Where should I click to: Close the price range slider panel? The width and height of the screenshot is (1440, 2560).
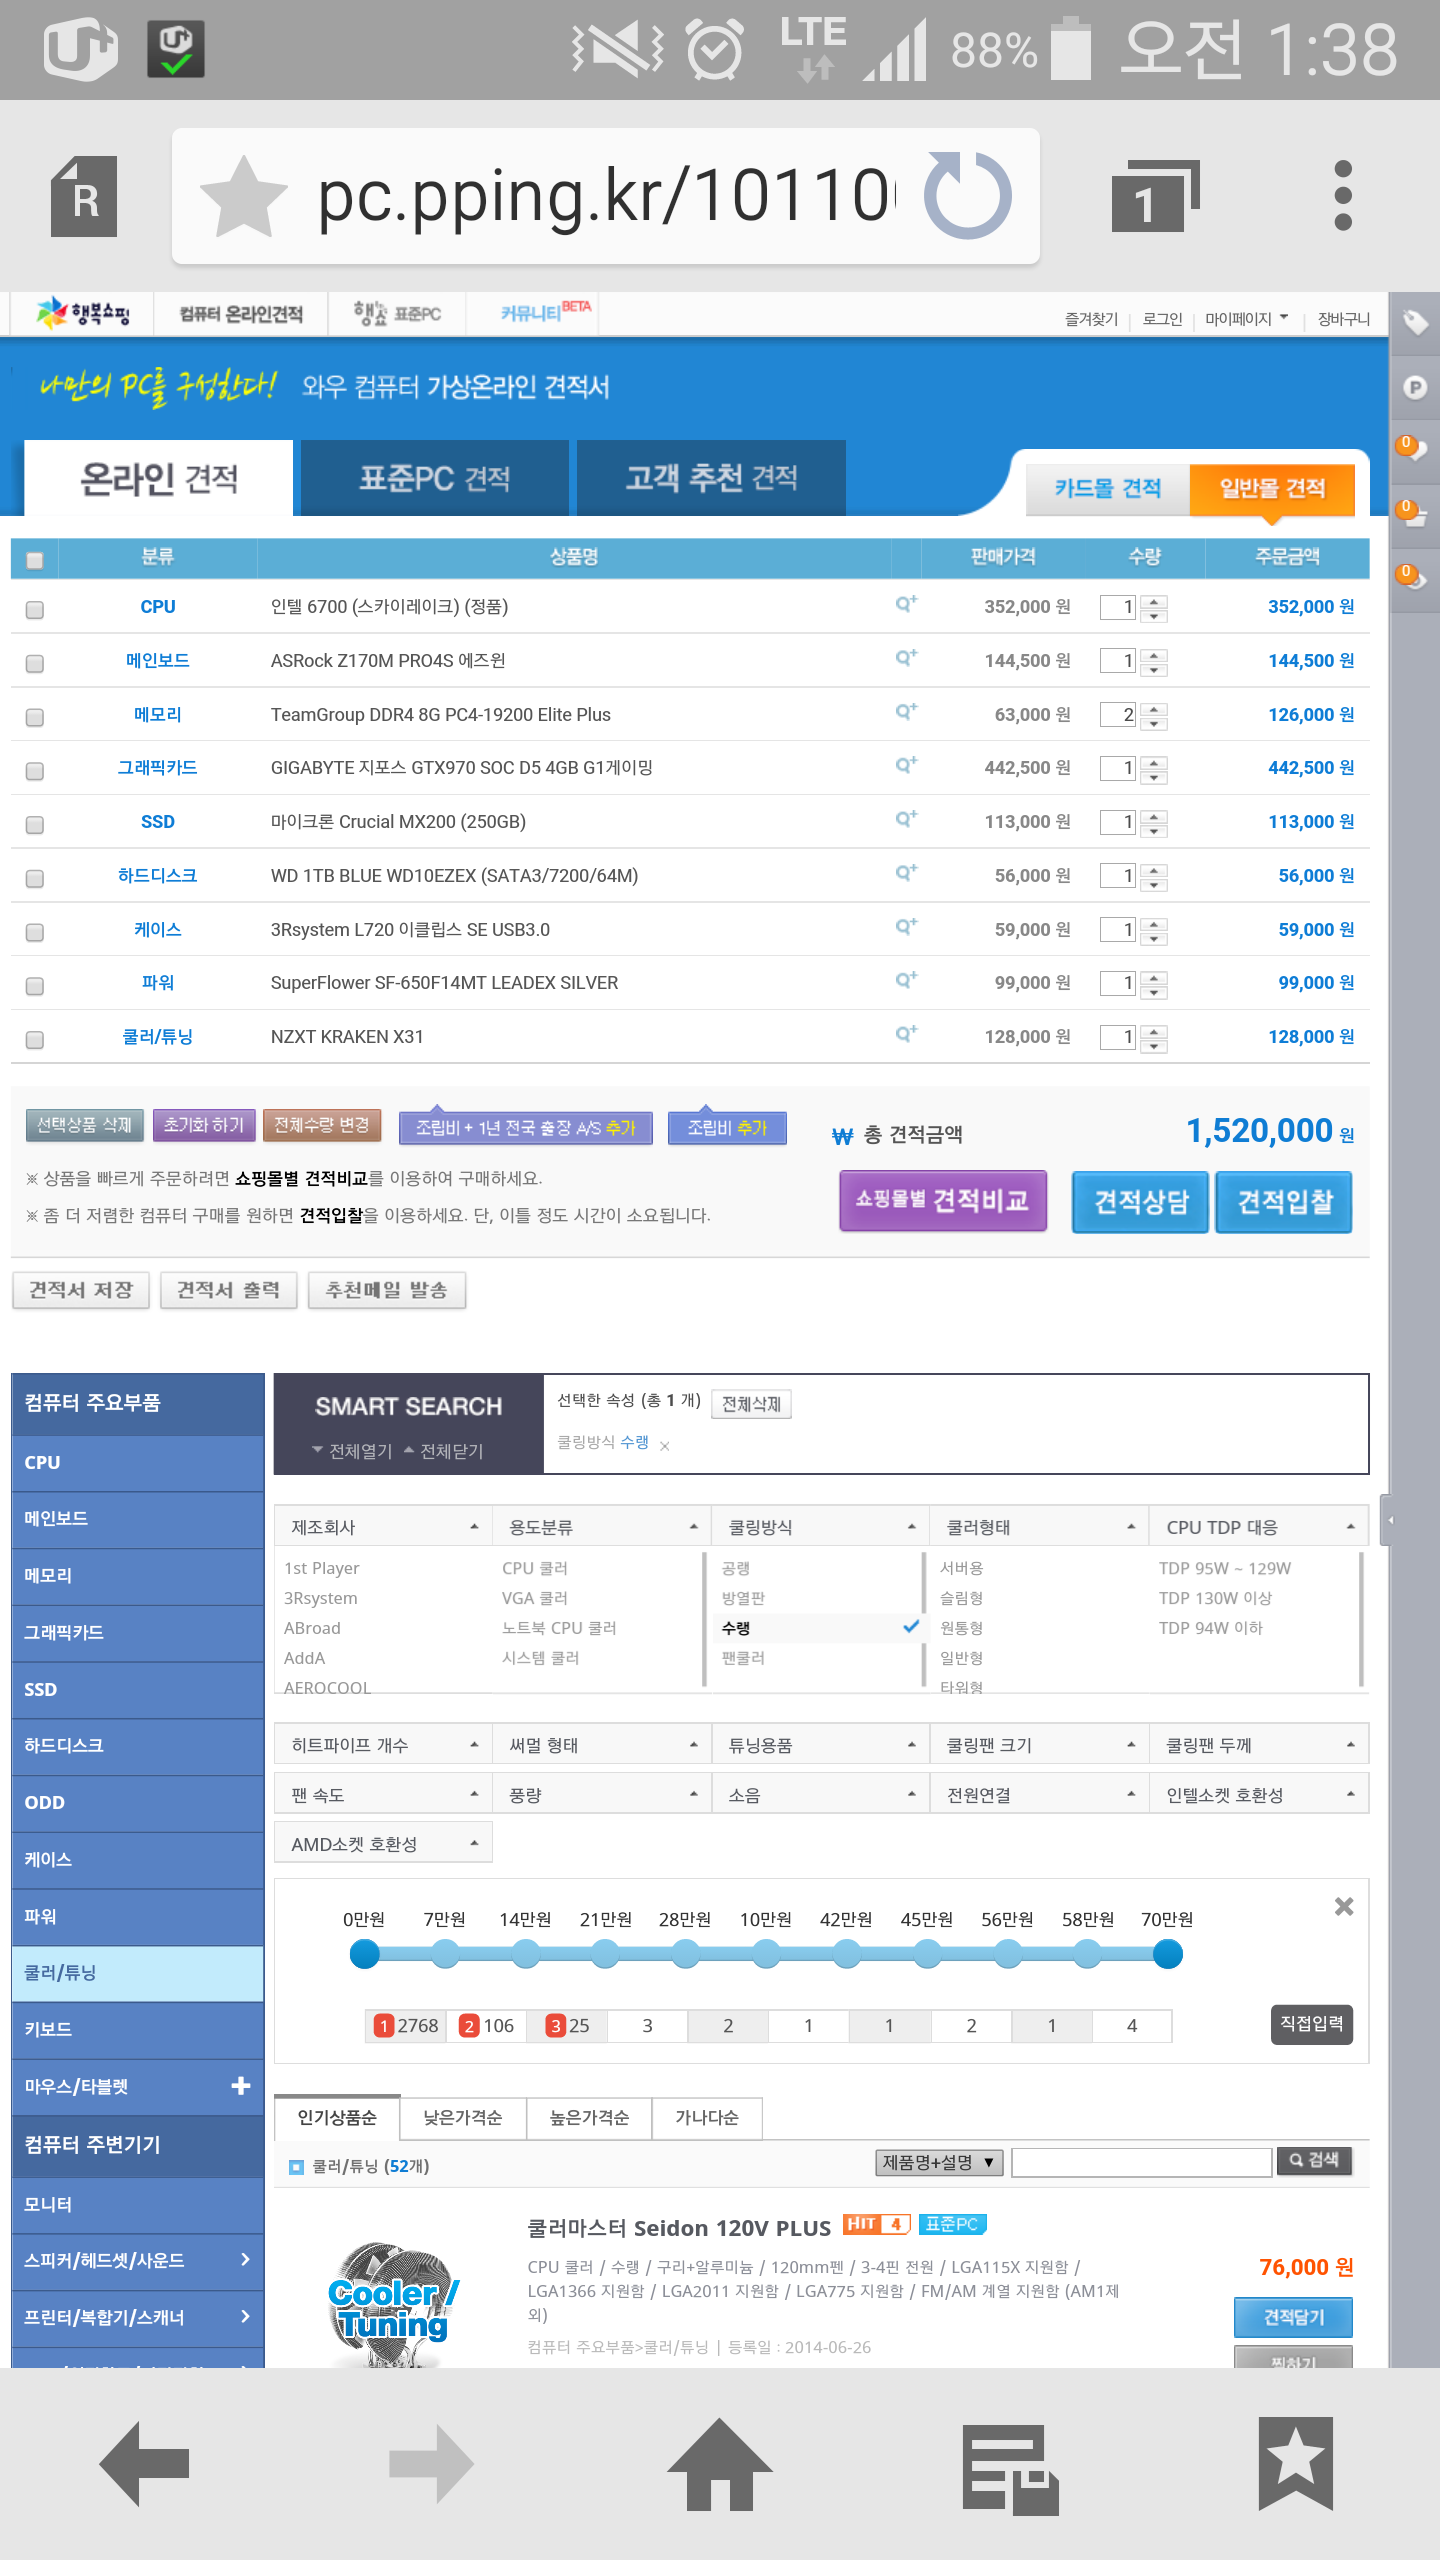(x=1344, y=1907)
